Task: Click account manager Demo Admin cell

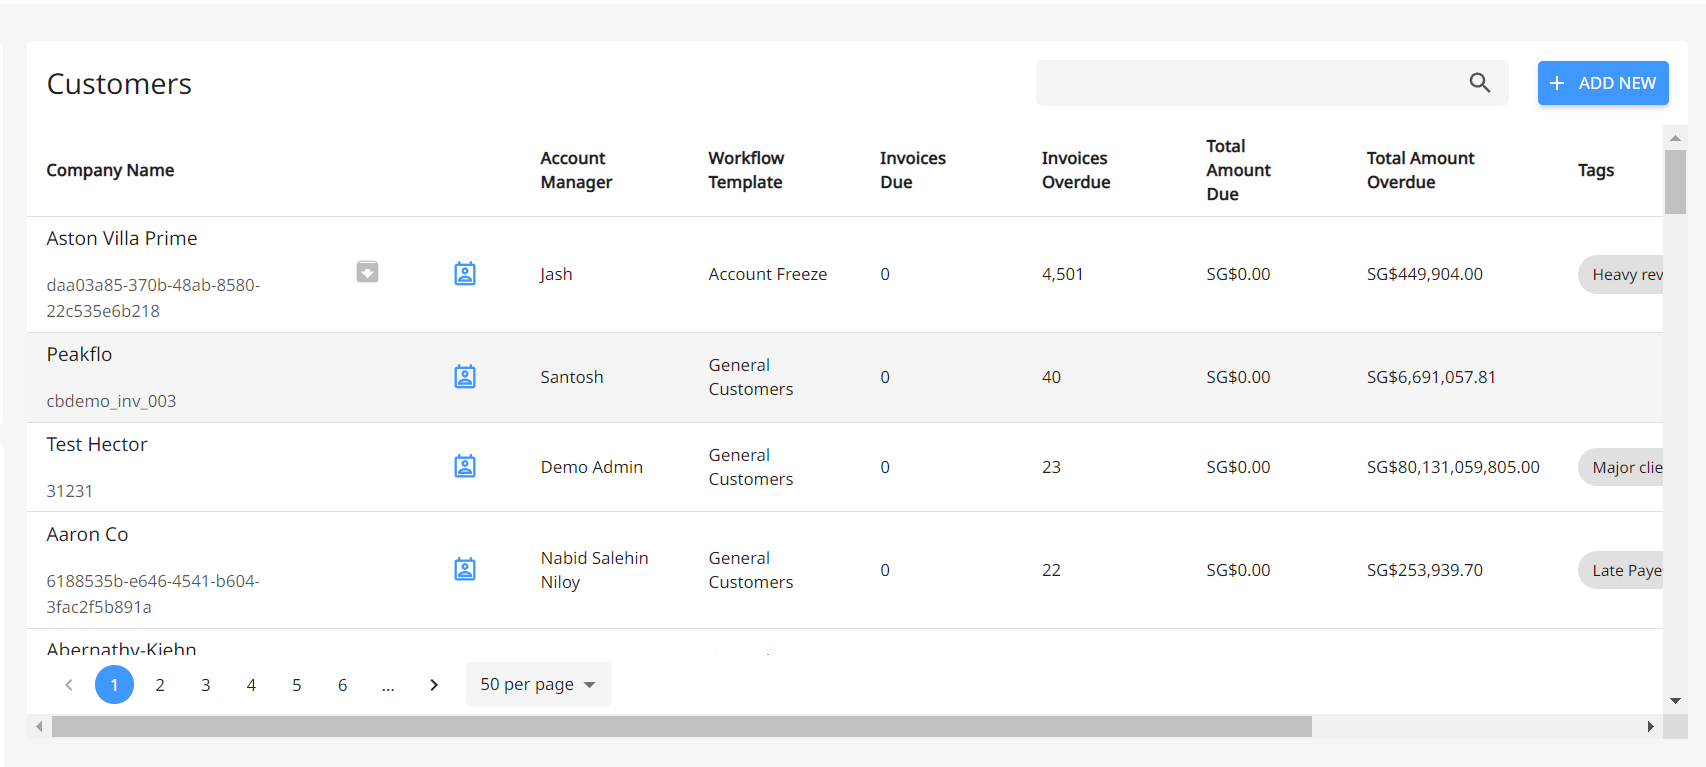Action: click(x=592, y=467)
